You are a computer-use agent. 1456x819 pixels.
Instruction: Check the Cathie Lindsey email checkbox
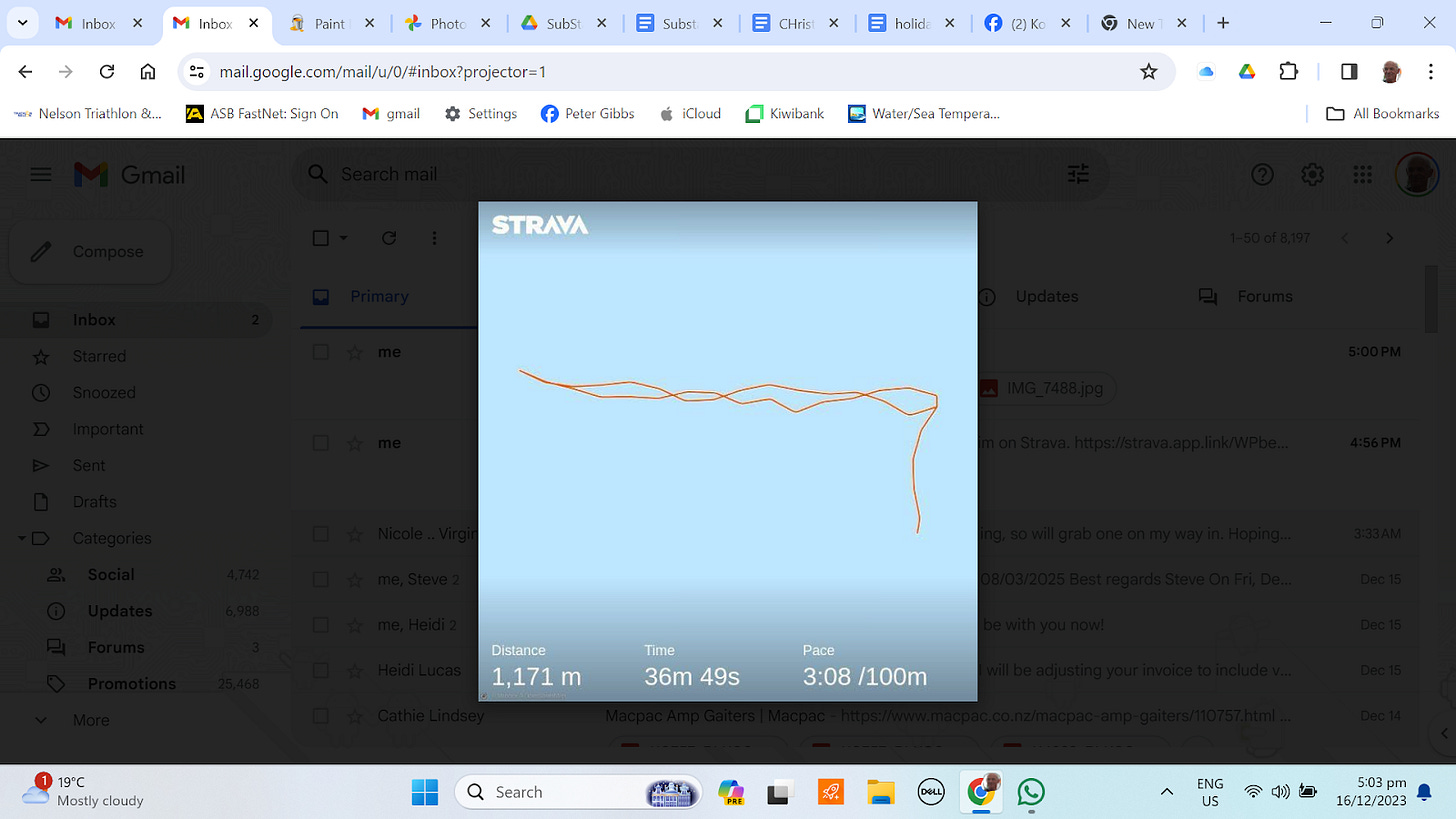[320, 716]
